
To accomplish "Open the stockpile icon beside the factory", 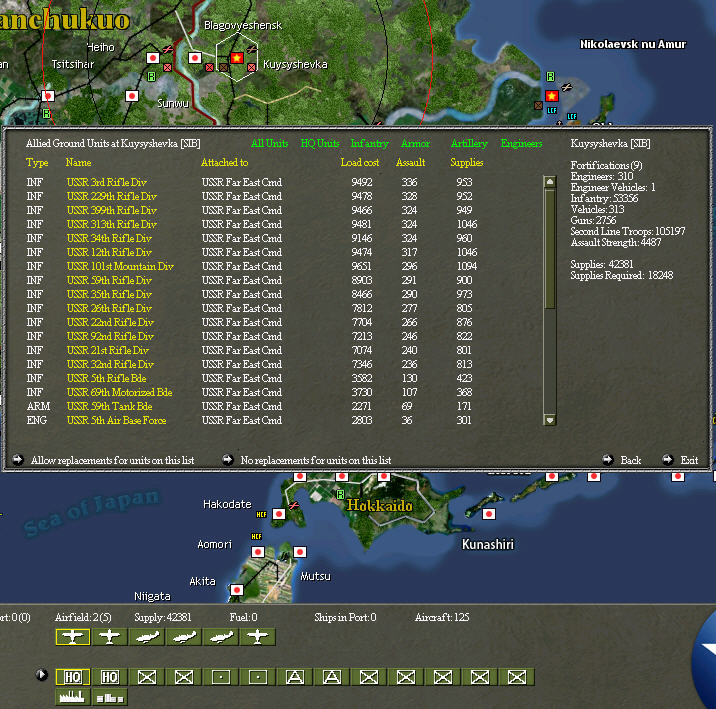I will pyautogui.click(x=110, y=697).
